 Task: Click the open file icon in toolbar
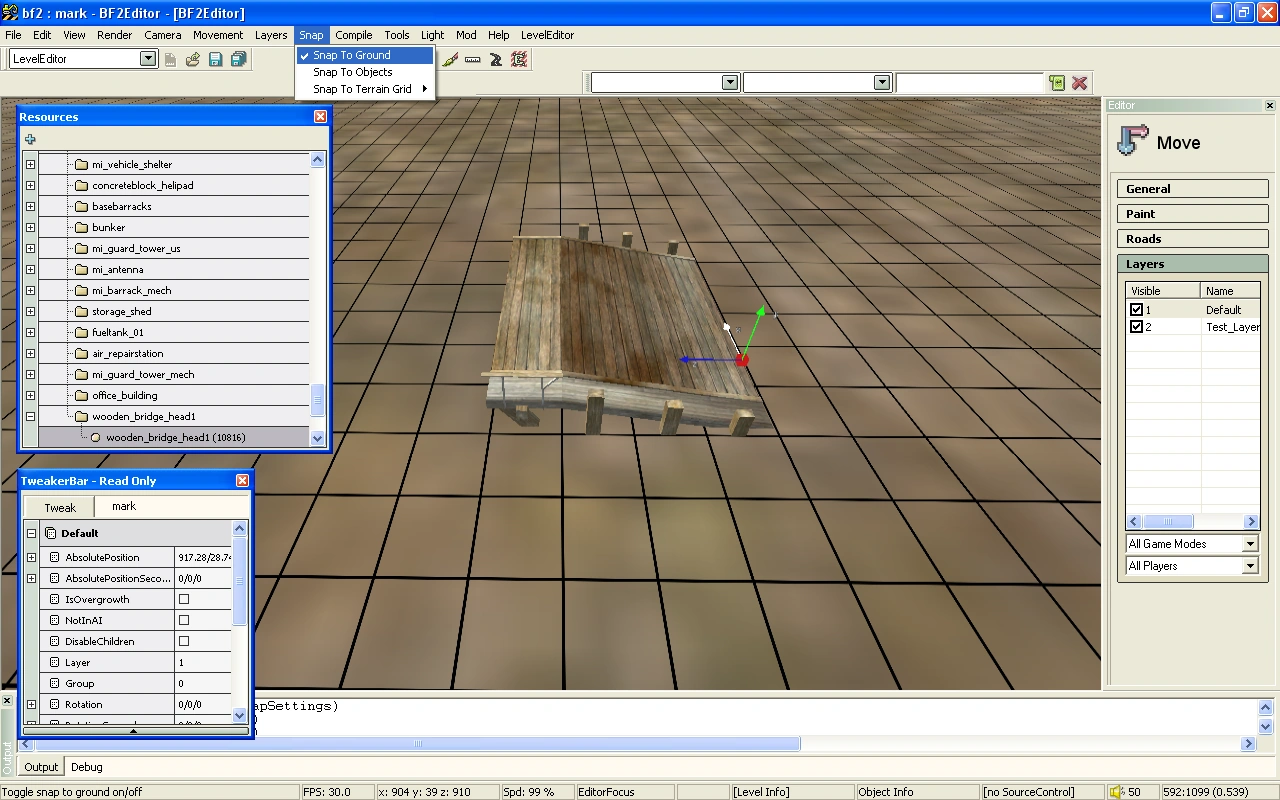point(193,59)
